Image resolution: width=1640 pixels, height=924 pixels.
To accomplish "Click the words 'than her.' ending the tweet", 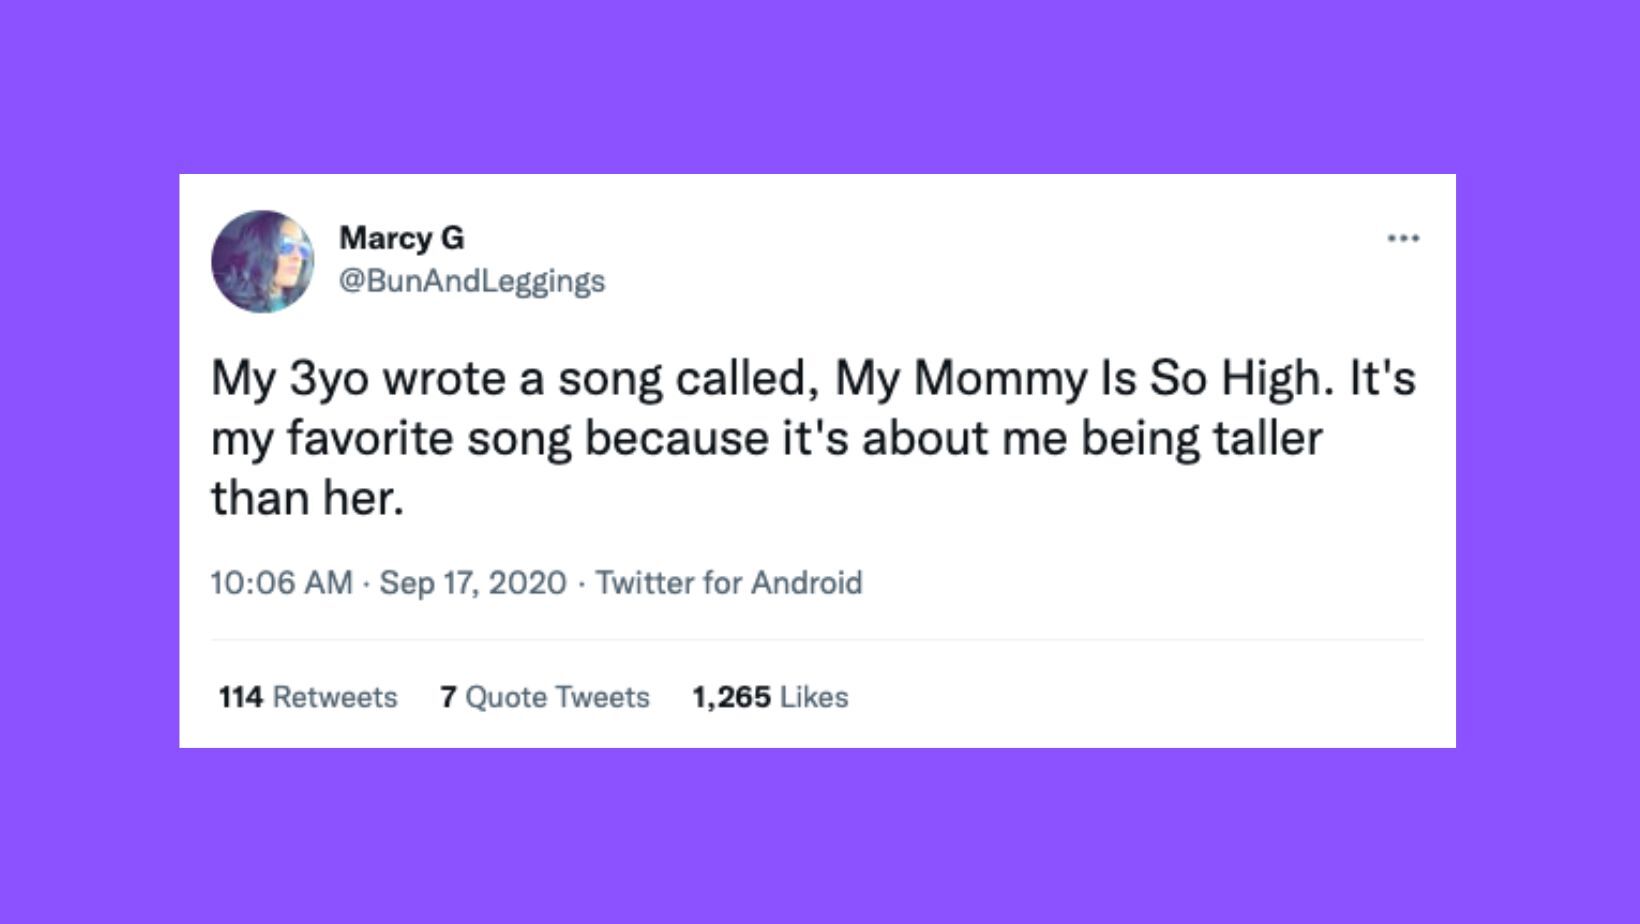I will [x=307, y=498].
